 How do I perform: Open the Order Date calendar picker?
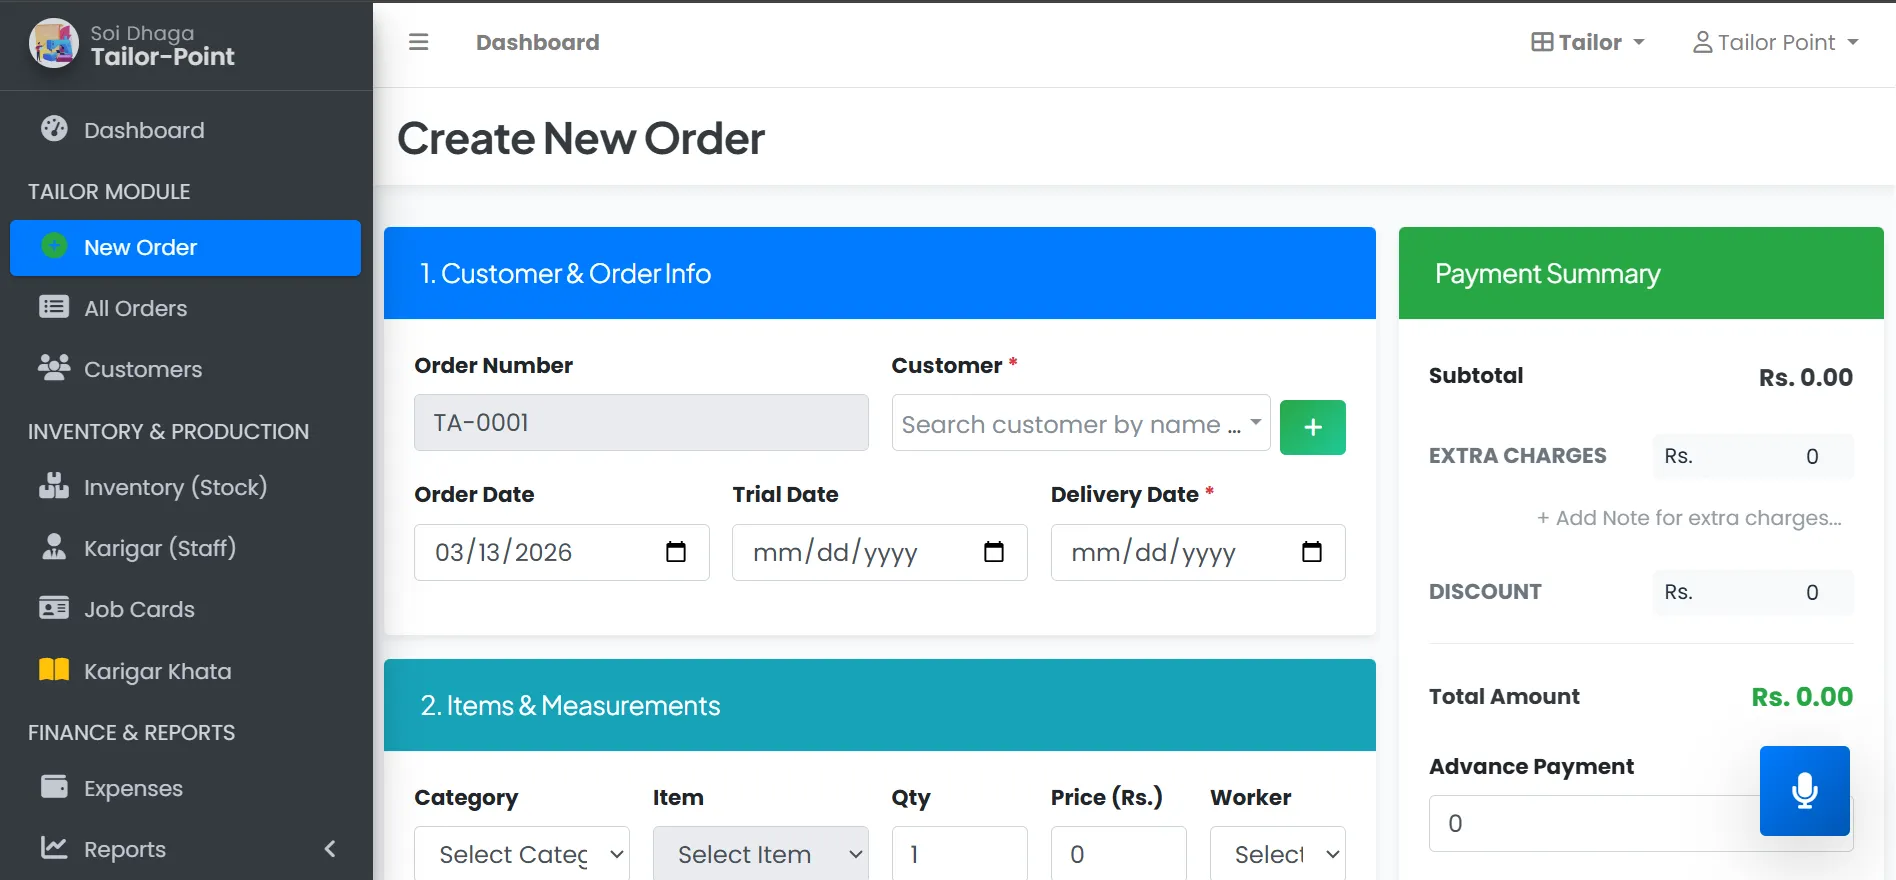point(676,552)
